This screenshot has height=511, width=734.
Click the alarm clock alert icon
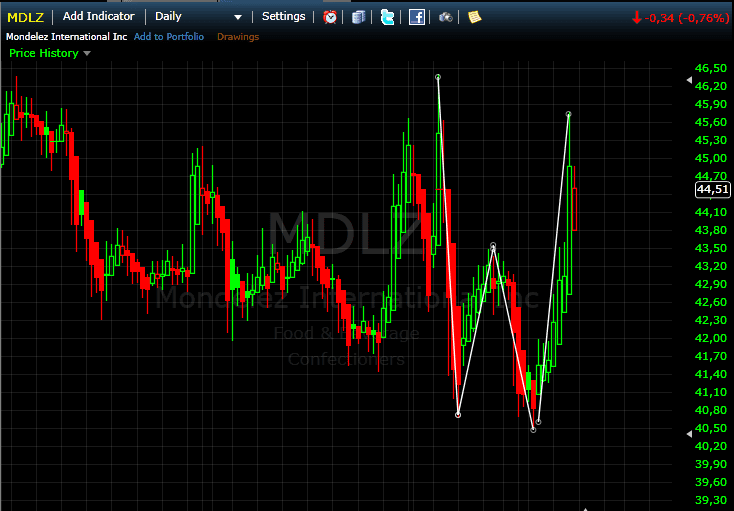pos(330,17)
